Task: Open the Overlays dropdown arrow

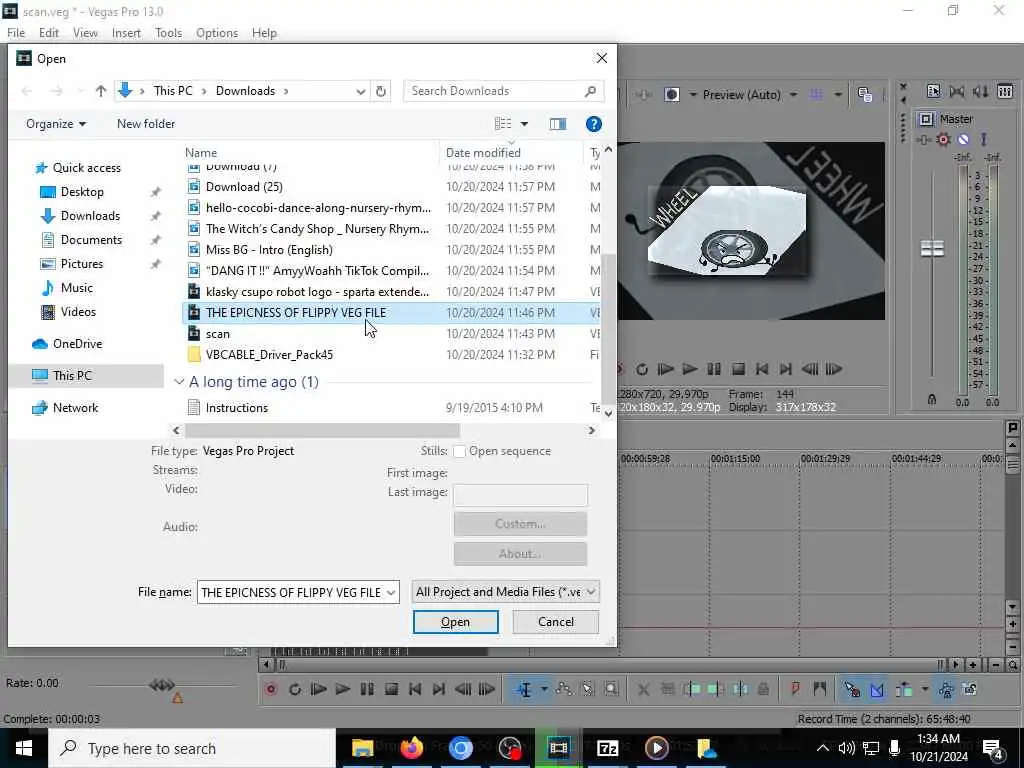Action: pyautogui.click(x=838, y=95)
